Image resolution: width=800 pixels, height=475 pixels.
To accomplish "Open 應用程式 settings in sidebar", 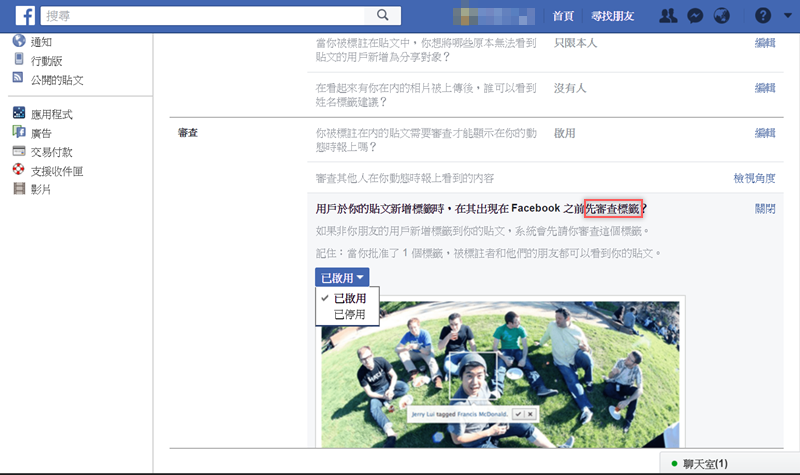I will 52,115.
